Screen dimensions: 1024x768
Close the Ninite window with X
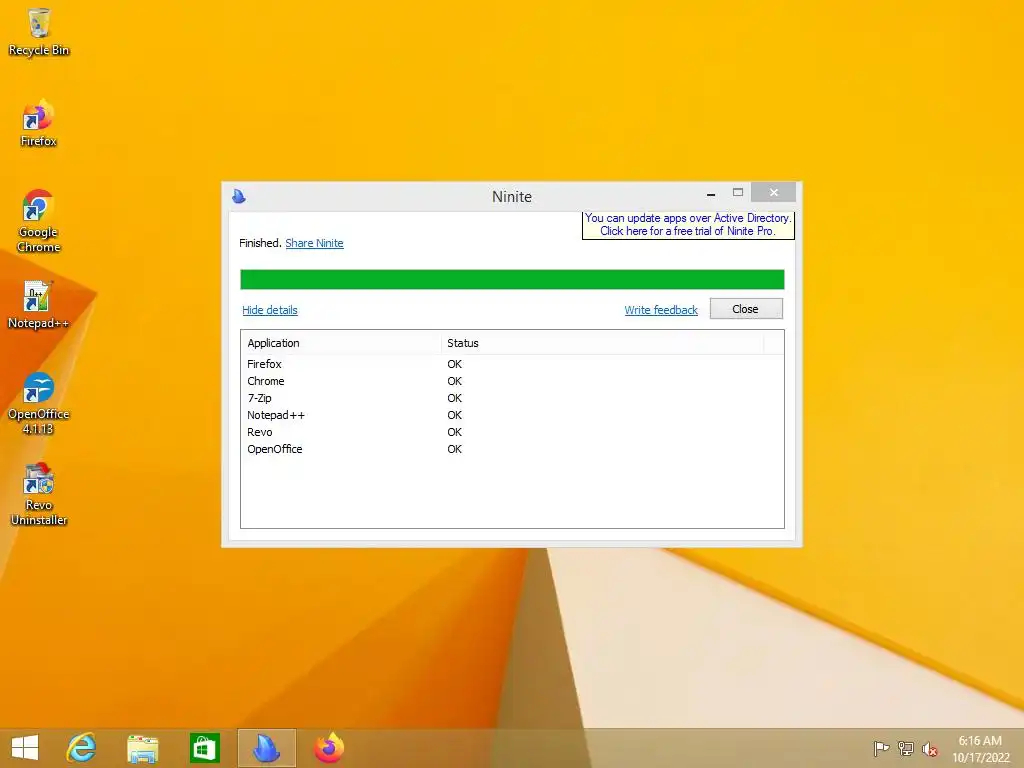(x=773, y=192)
